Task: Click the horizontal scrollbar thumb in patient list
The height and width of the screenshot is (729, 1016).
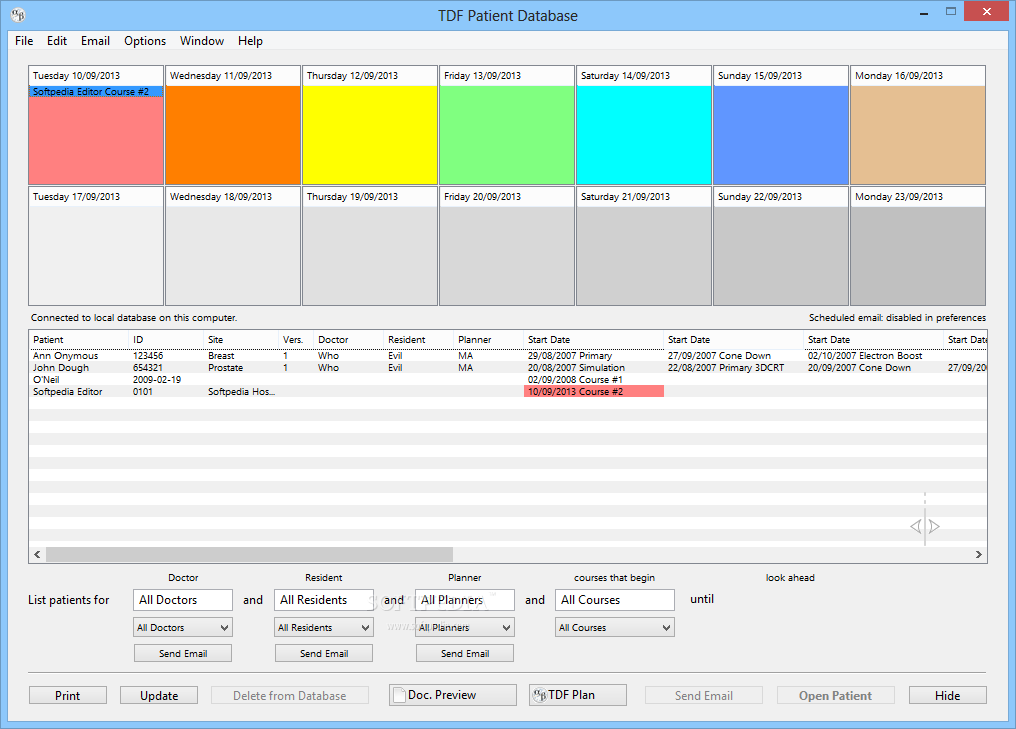Action: click(249, 555)
